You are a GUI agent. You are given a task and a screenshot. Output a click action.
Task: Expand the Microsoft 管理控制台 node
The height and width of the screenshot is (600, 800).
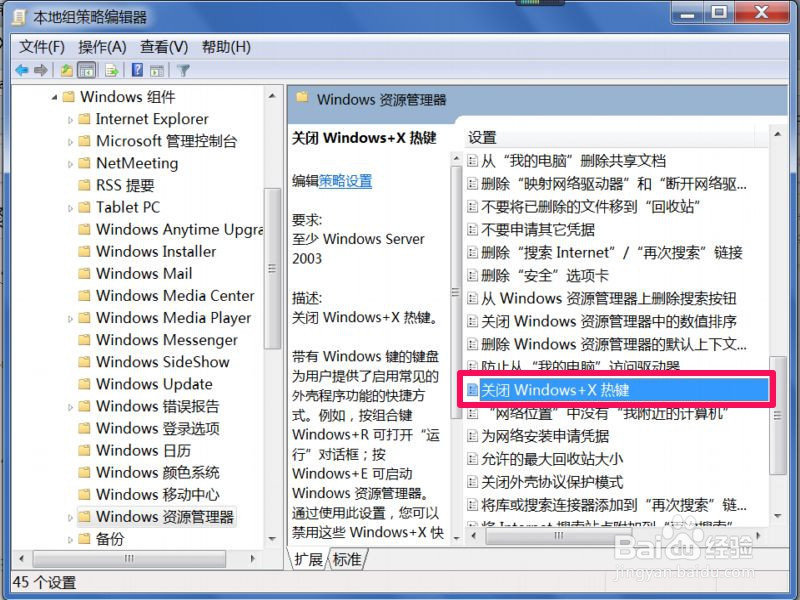(70, 142)
